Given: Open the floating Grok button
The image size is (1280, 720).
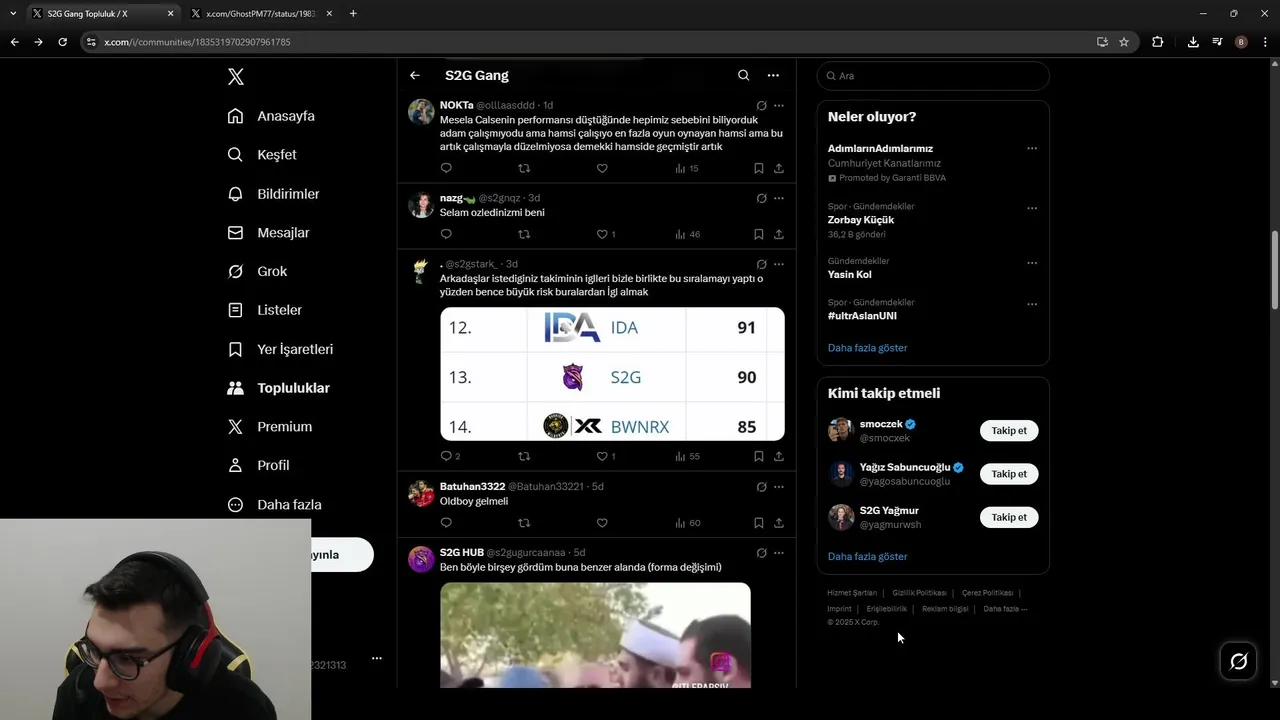Looking at the screenshot, I should coord(1238,661).
